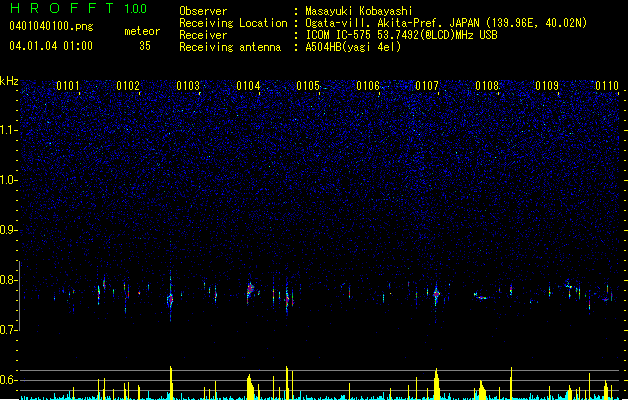Click the strong meteor echo near 0103
Viewport: 629px width, 400px height.
(x=170, y=299)
